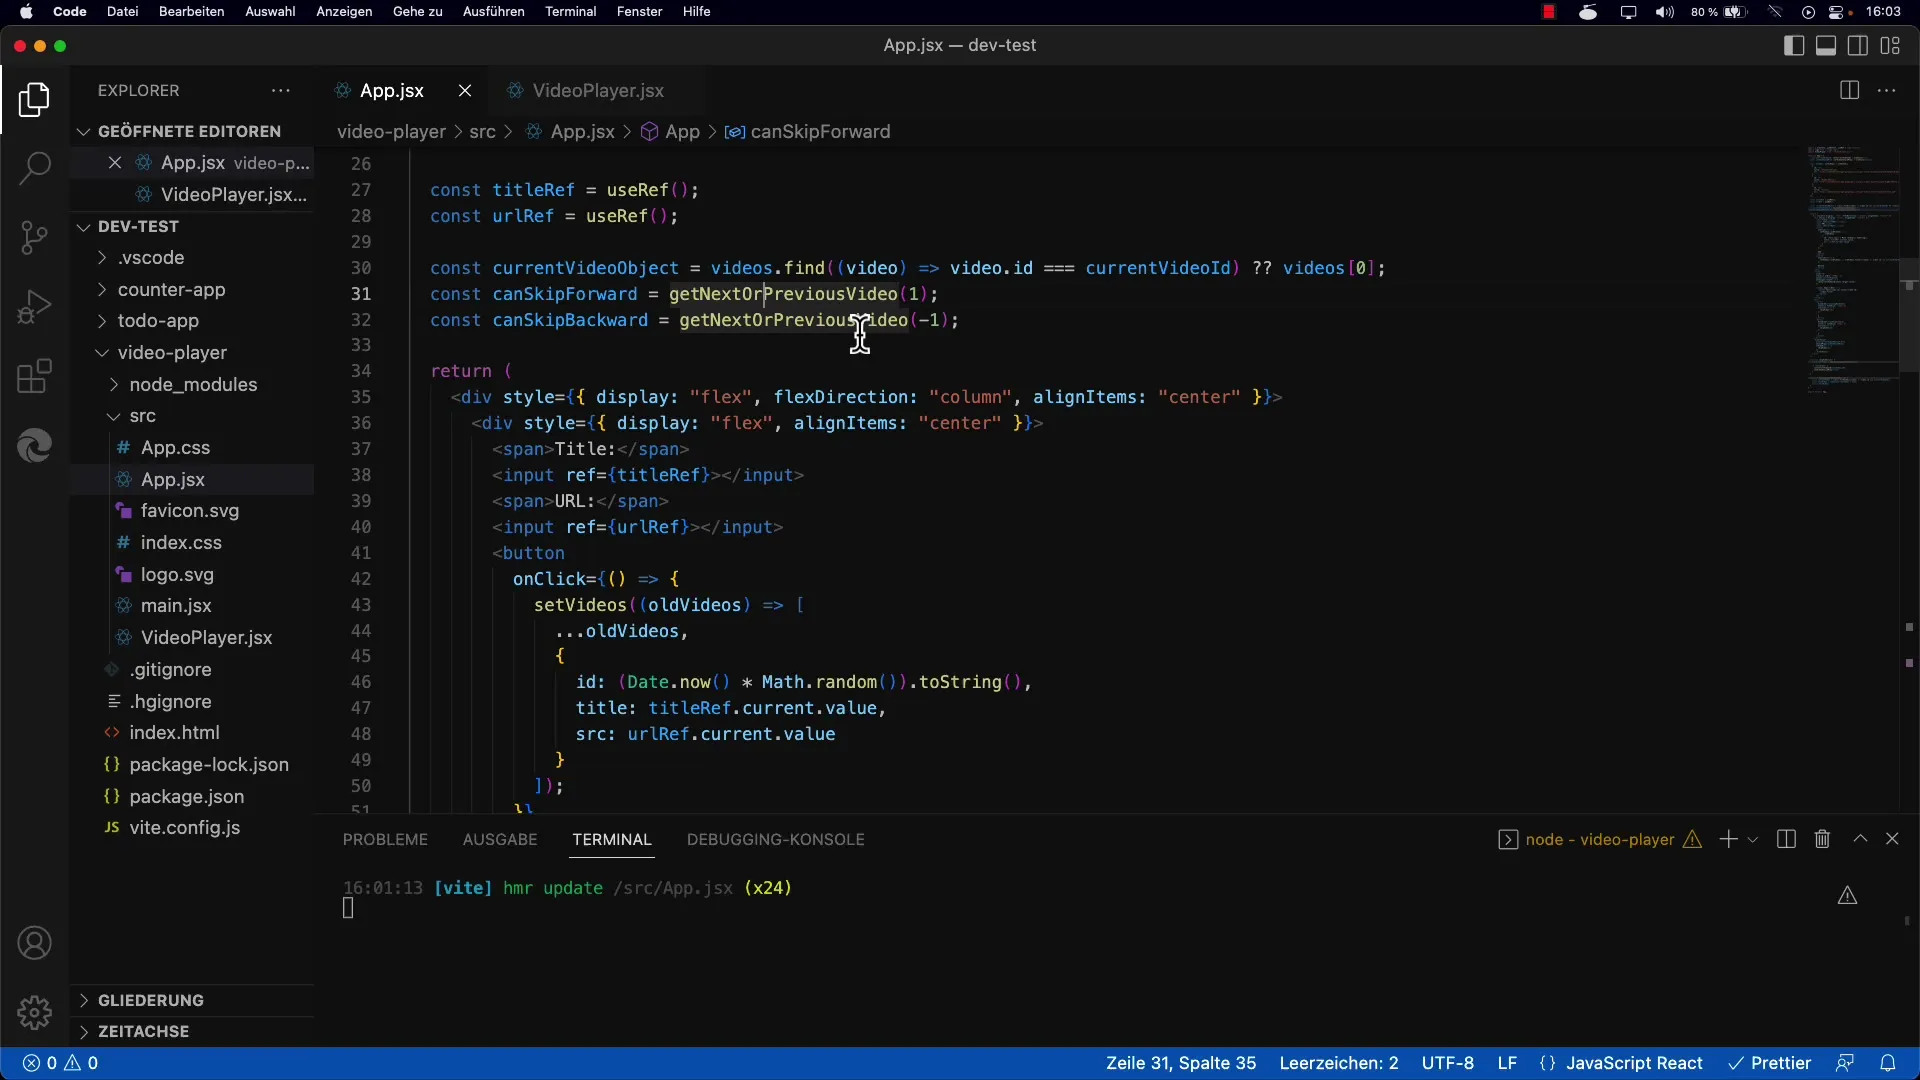Toggle bottom panel visibility
The image size is (1920, 1080).
[1826, 45]
